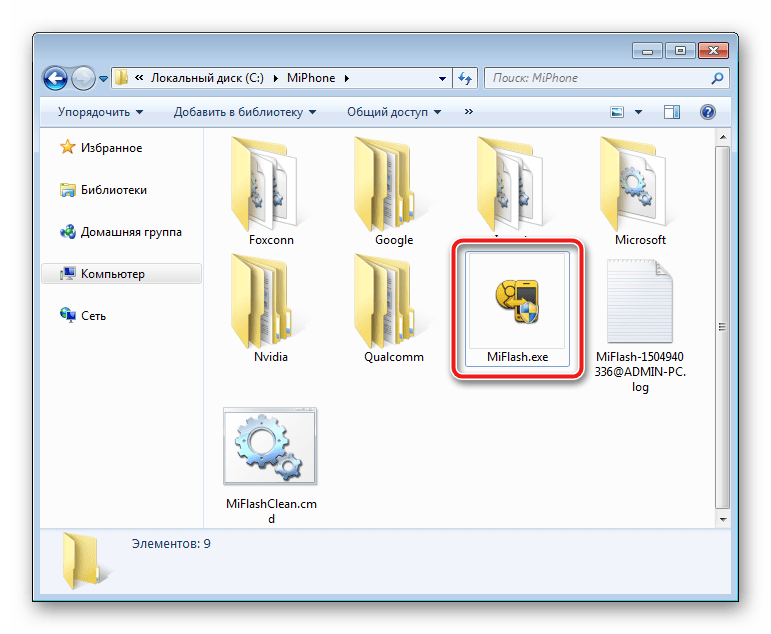Image resolution: width=771 pixels, height=634 pixels.
Task: Open the view options dropdown arrow
Action: point(638,112)
